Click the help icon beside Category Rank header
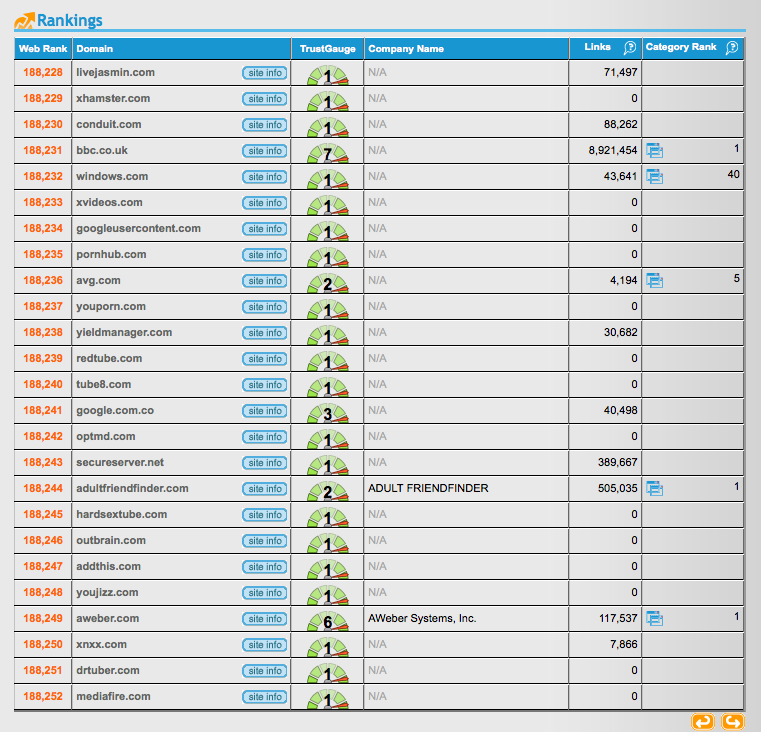The image size is (761, 732). click(x=732, y=48)
